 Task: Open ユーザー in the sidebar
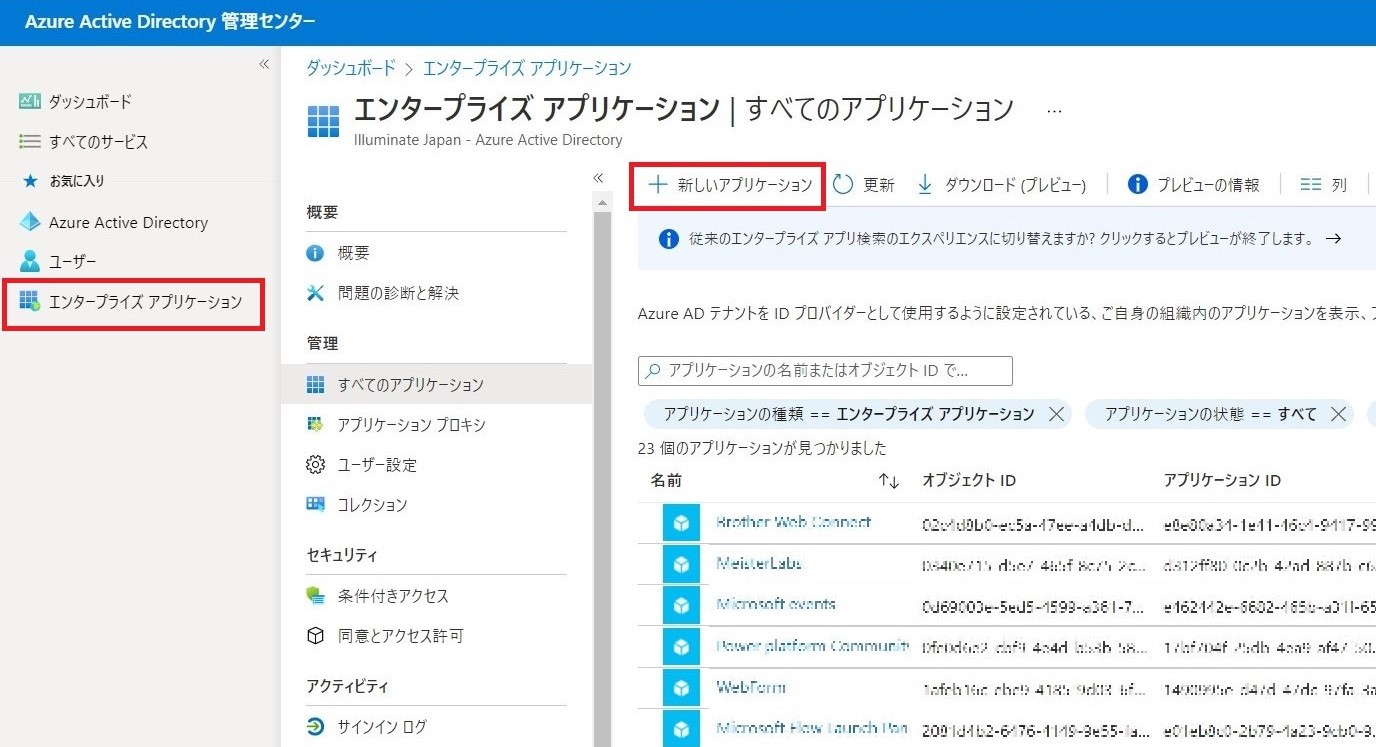pos(72,262)
